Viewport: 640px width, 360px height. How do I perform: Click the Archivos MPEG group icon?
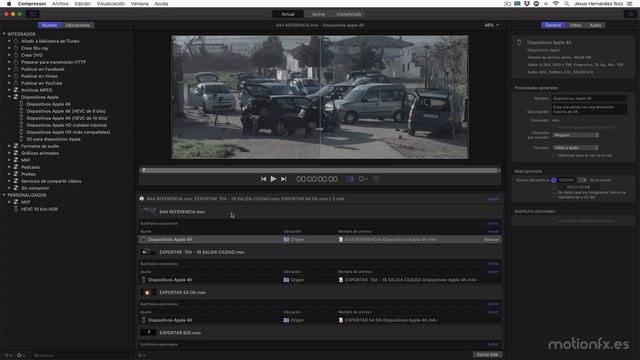pos(16,90)
